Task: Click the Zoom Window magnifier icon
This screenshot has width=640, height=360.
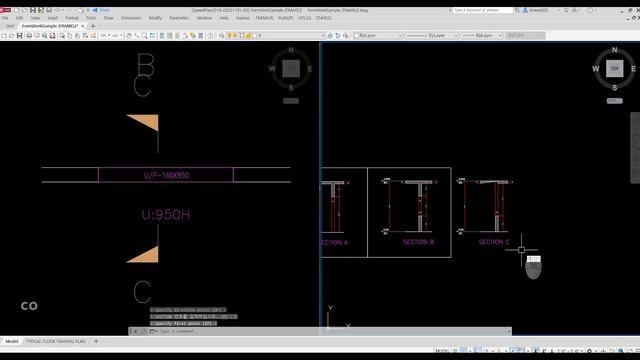Action: tap(144, 36)
